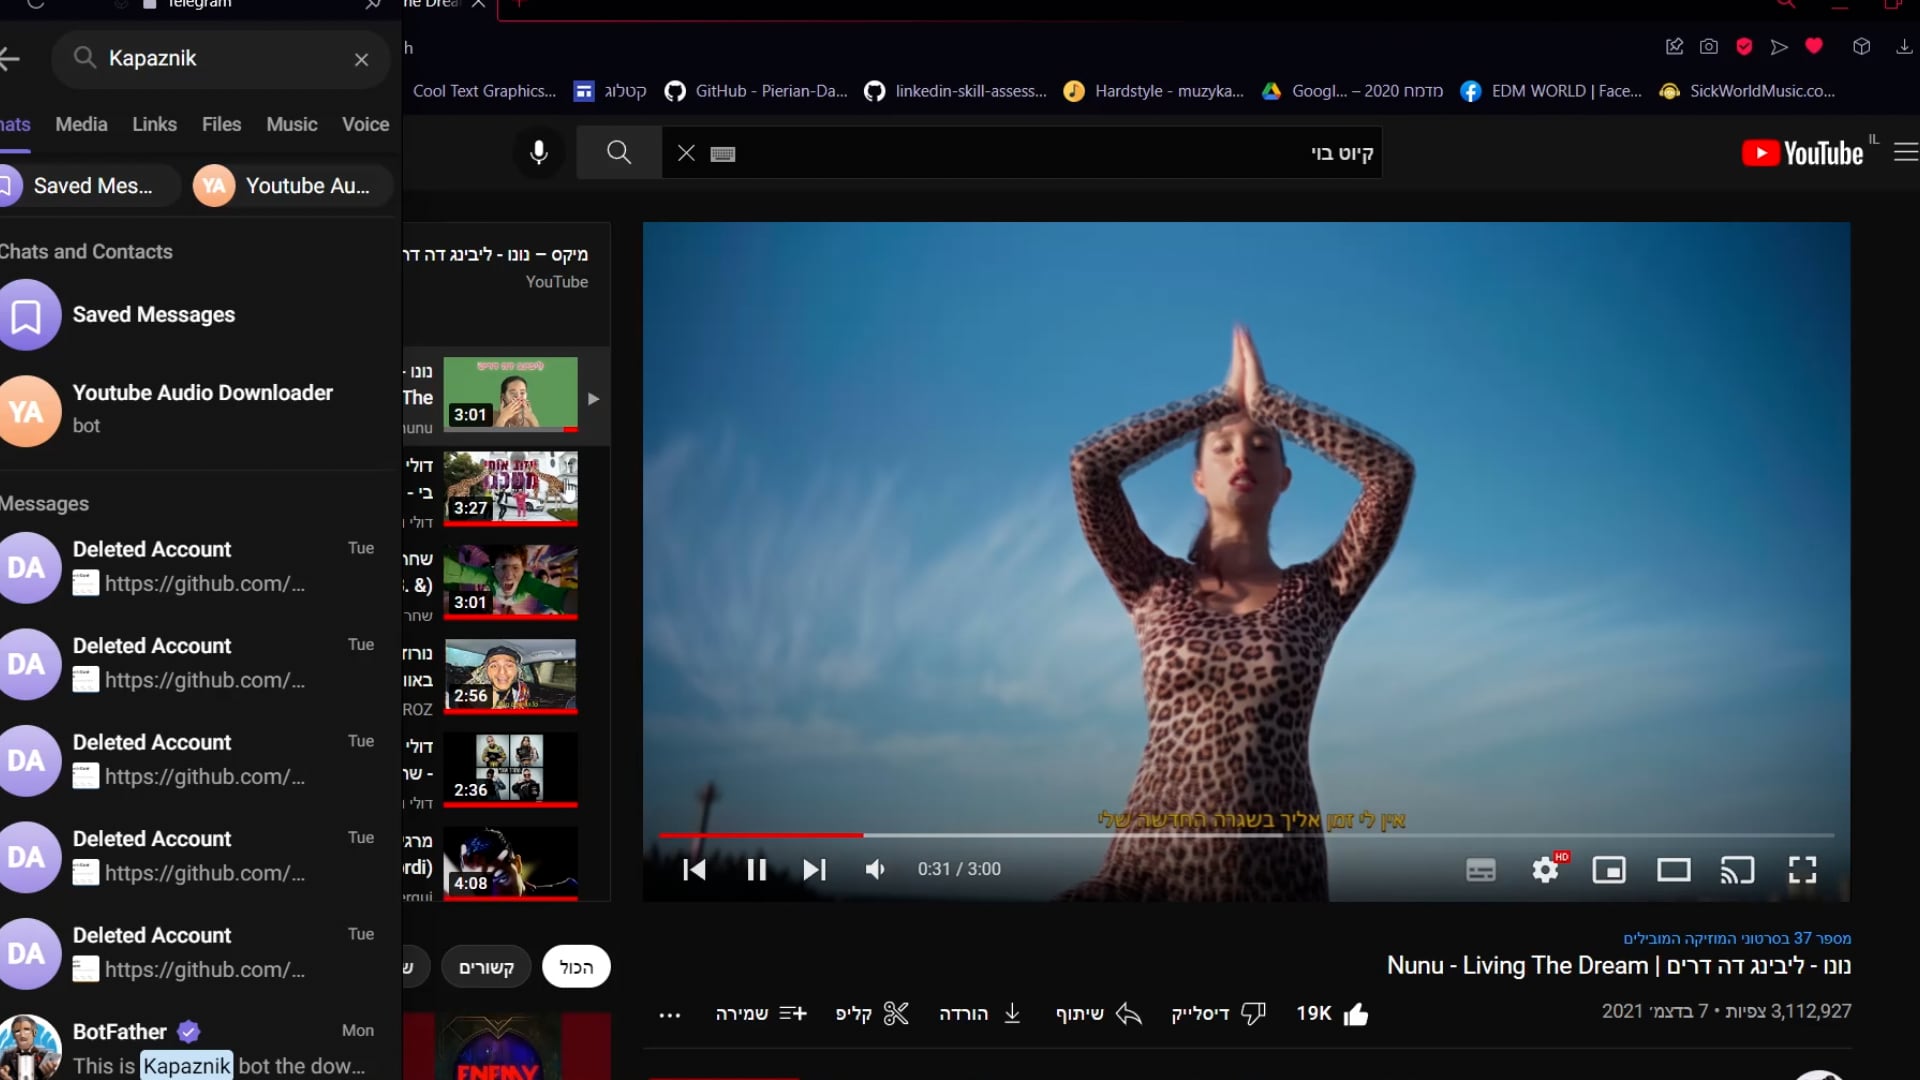1920x1080 pixels.
Task: Pause the video playback
Action: 757,870
